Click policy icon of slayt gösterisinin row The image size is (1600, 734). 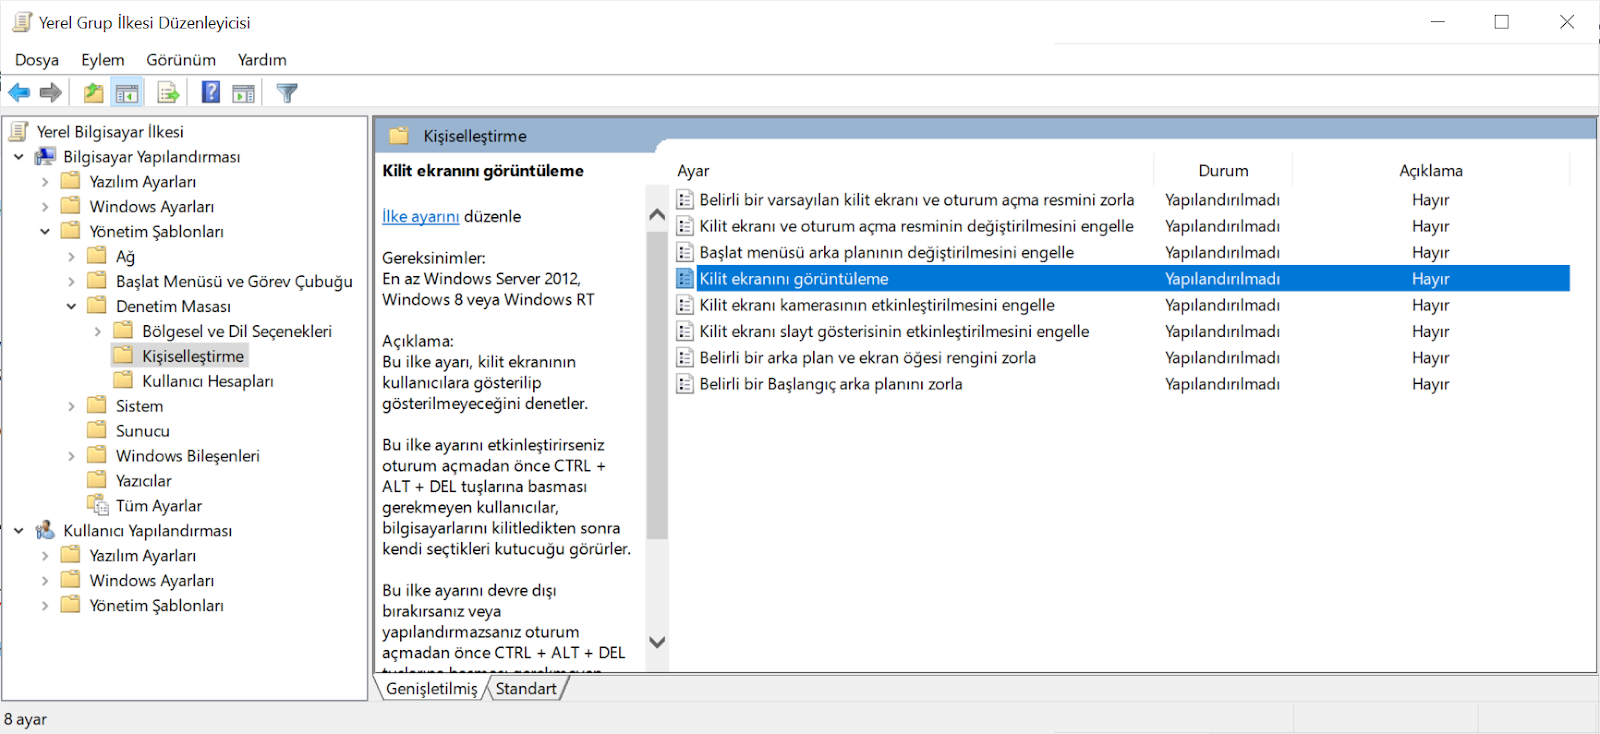point(685,331)
